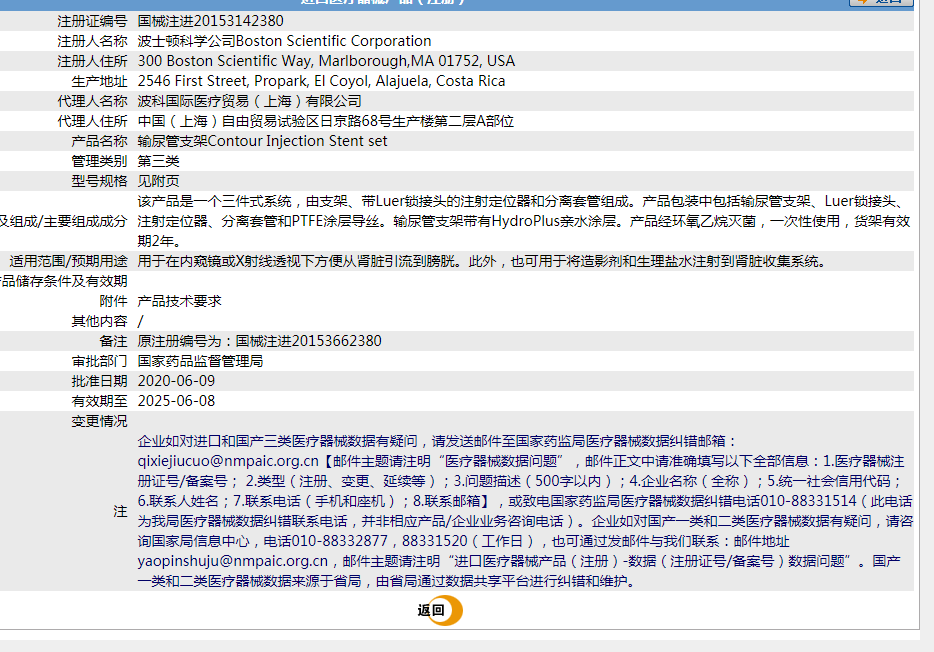Click phone number 010-88331514 in the notice
934x652 pixels.
pos(807,501)
